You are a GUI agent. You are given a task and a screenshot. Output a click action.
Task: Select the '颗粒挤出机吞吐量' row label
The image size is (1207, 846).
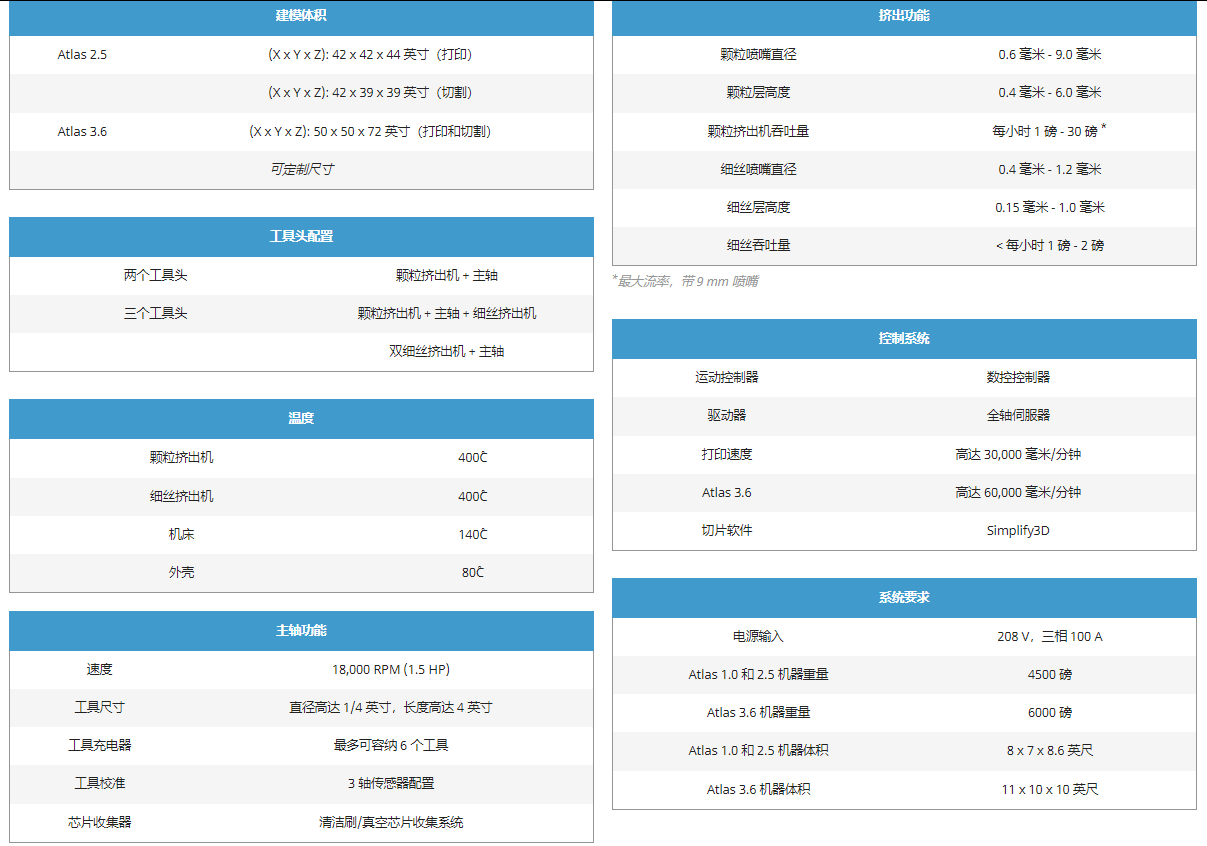coord(758,131)
